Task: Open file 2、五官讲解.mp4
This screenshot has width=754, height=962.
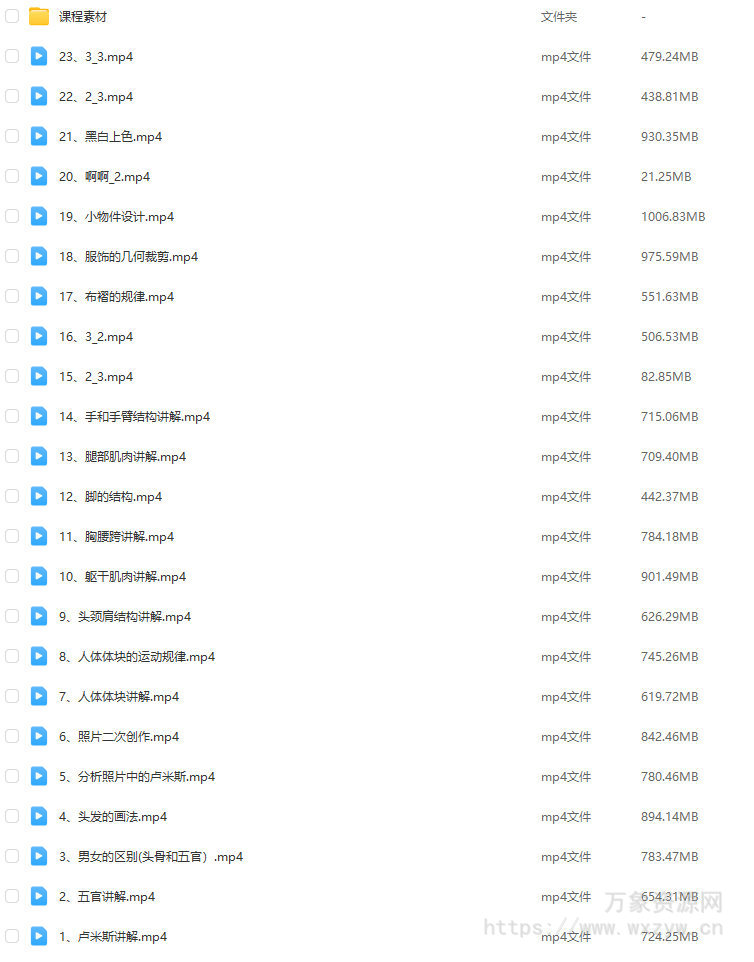Action: tap(107, 896)
